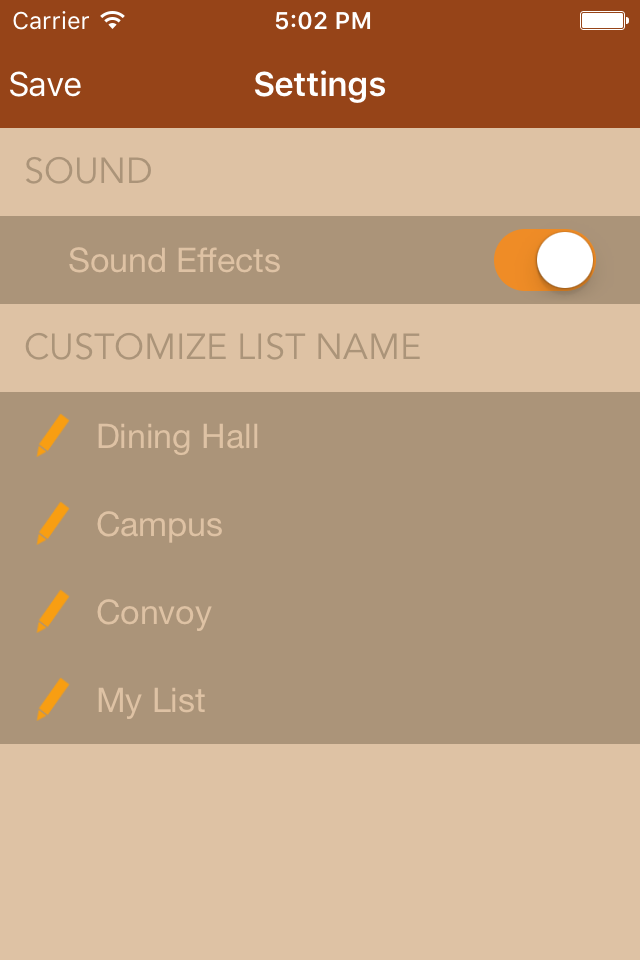Tap the pencil icon beside My List
The width and height of the screenshot is (640, 960).
point(53,699)
